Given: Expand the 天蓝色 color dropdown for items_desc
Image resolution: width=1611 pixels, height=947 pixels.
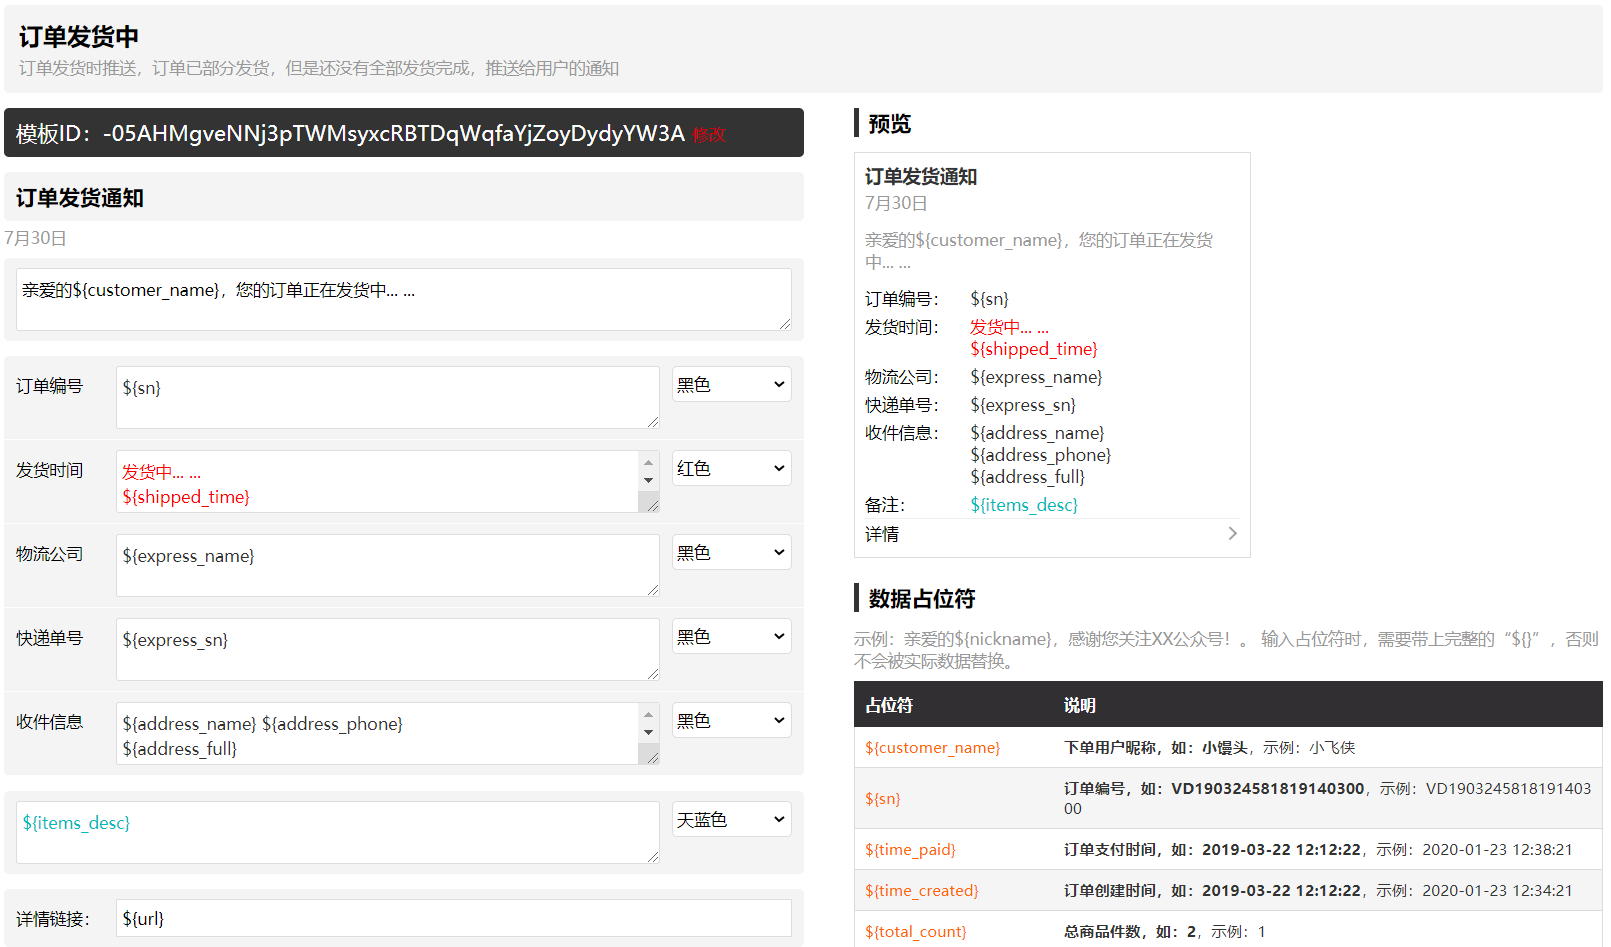Looking at the screenshot, I should pyautogui.click(x=731, y=820).
